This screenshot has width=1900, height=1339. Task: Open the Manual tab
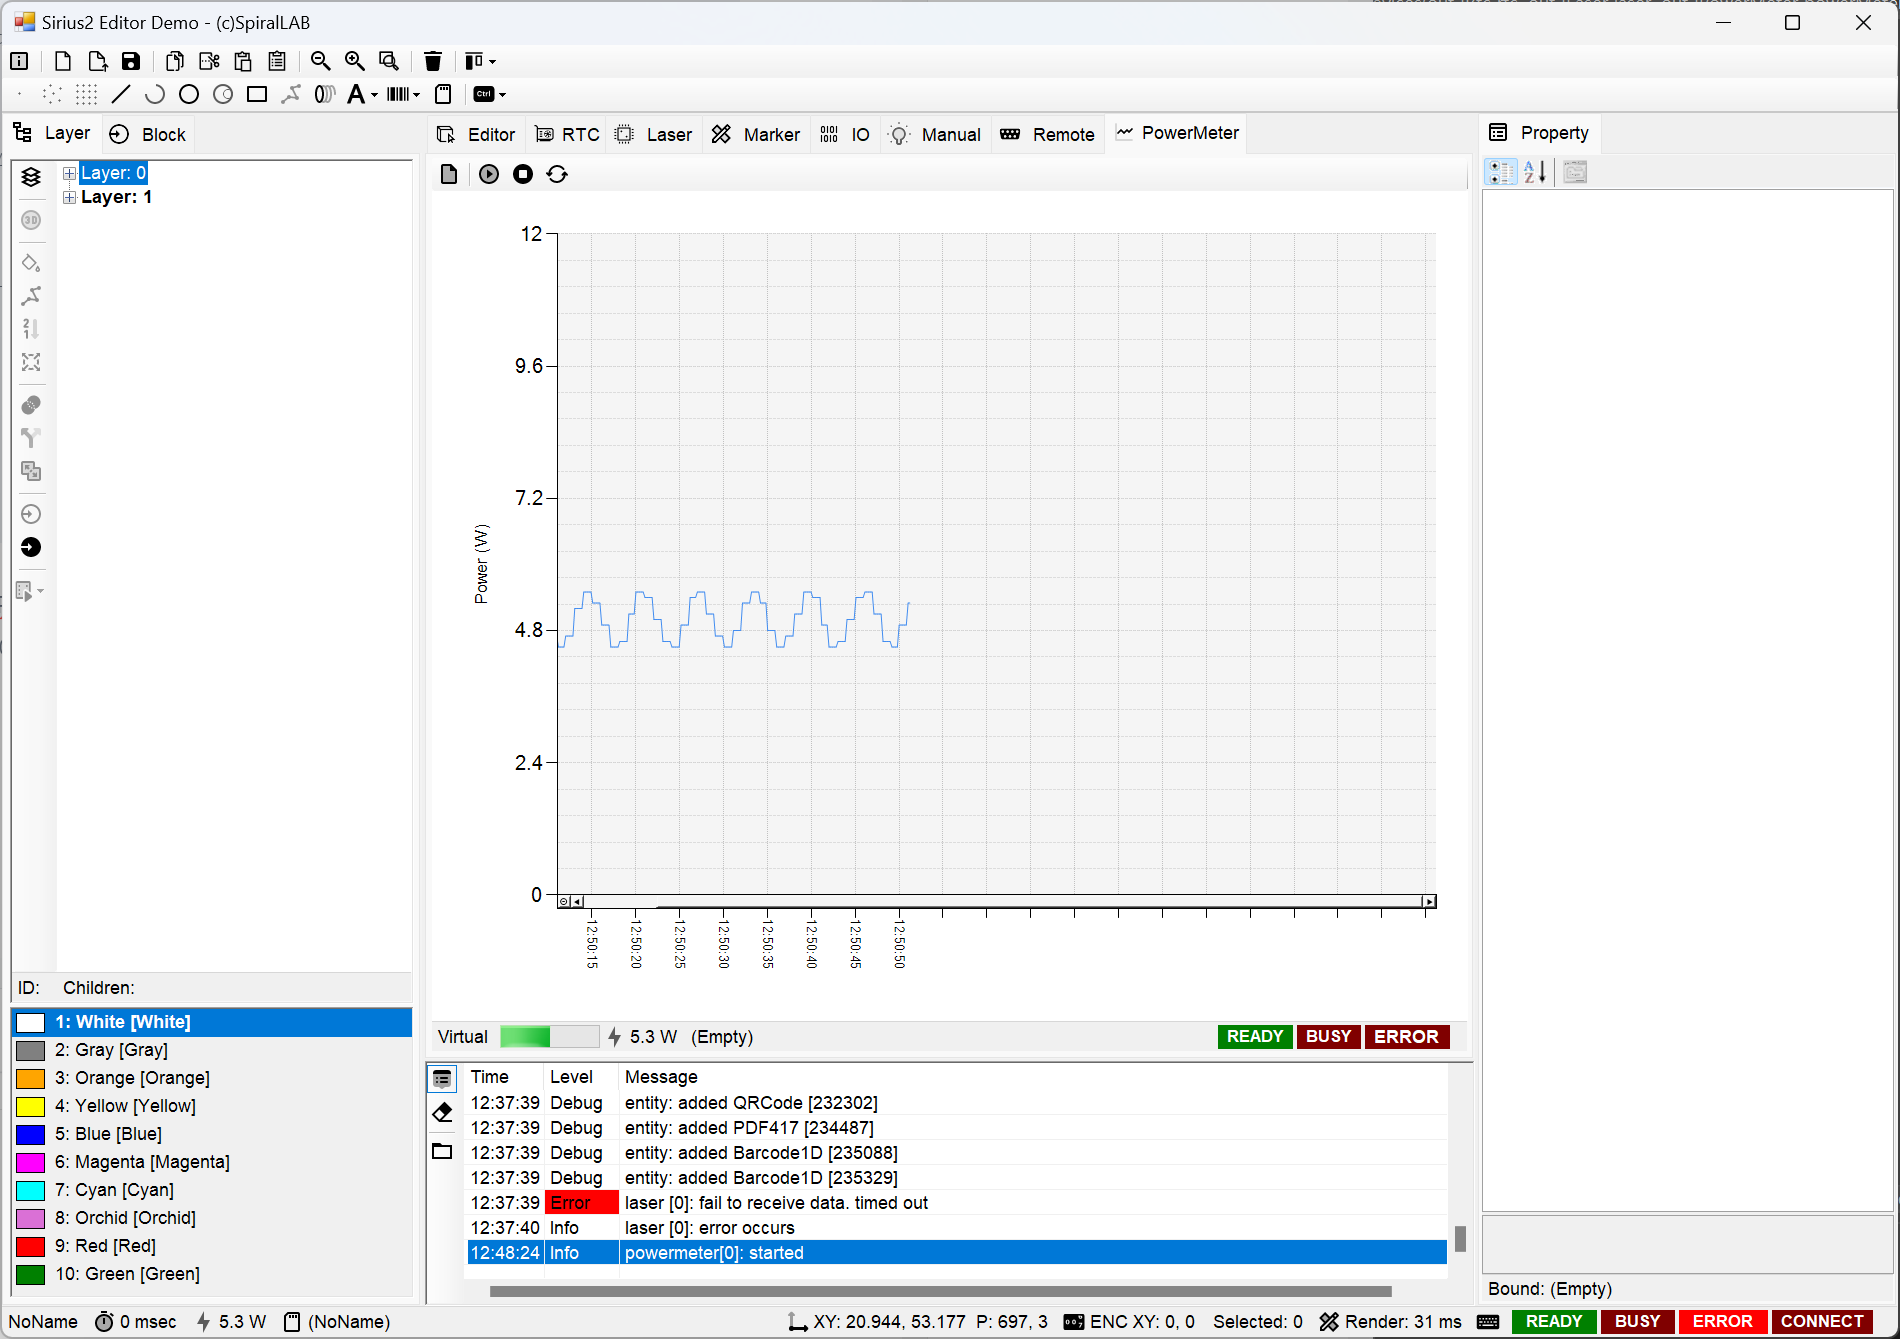(x=935, y=134)
